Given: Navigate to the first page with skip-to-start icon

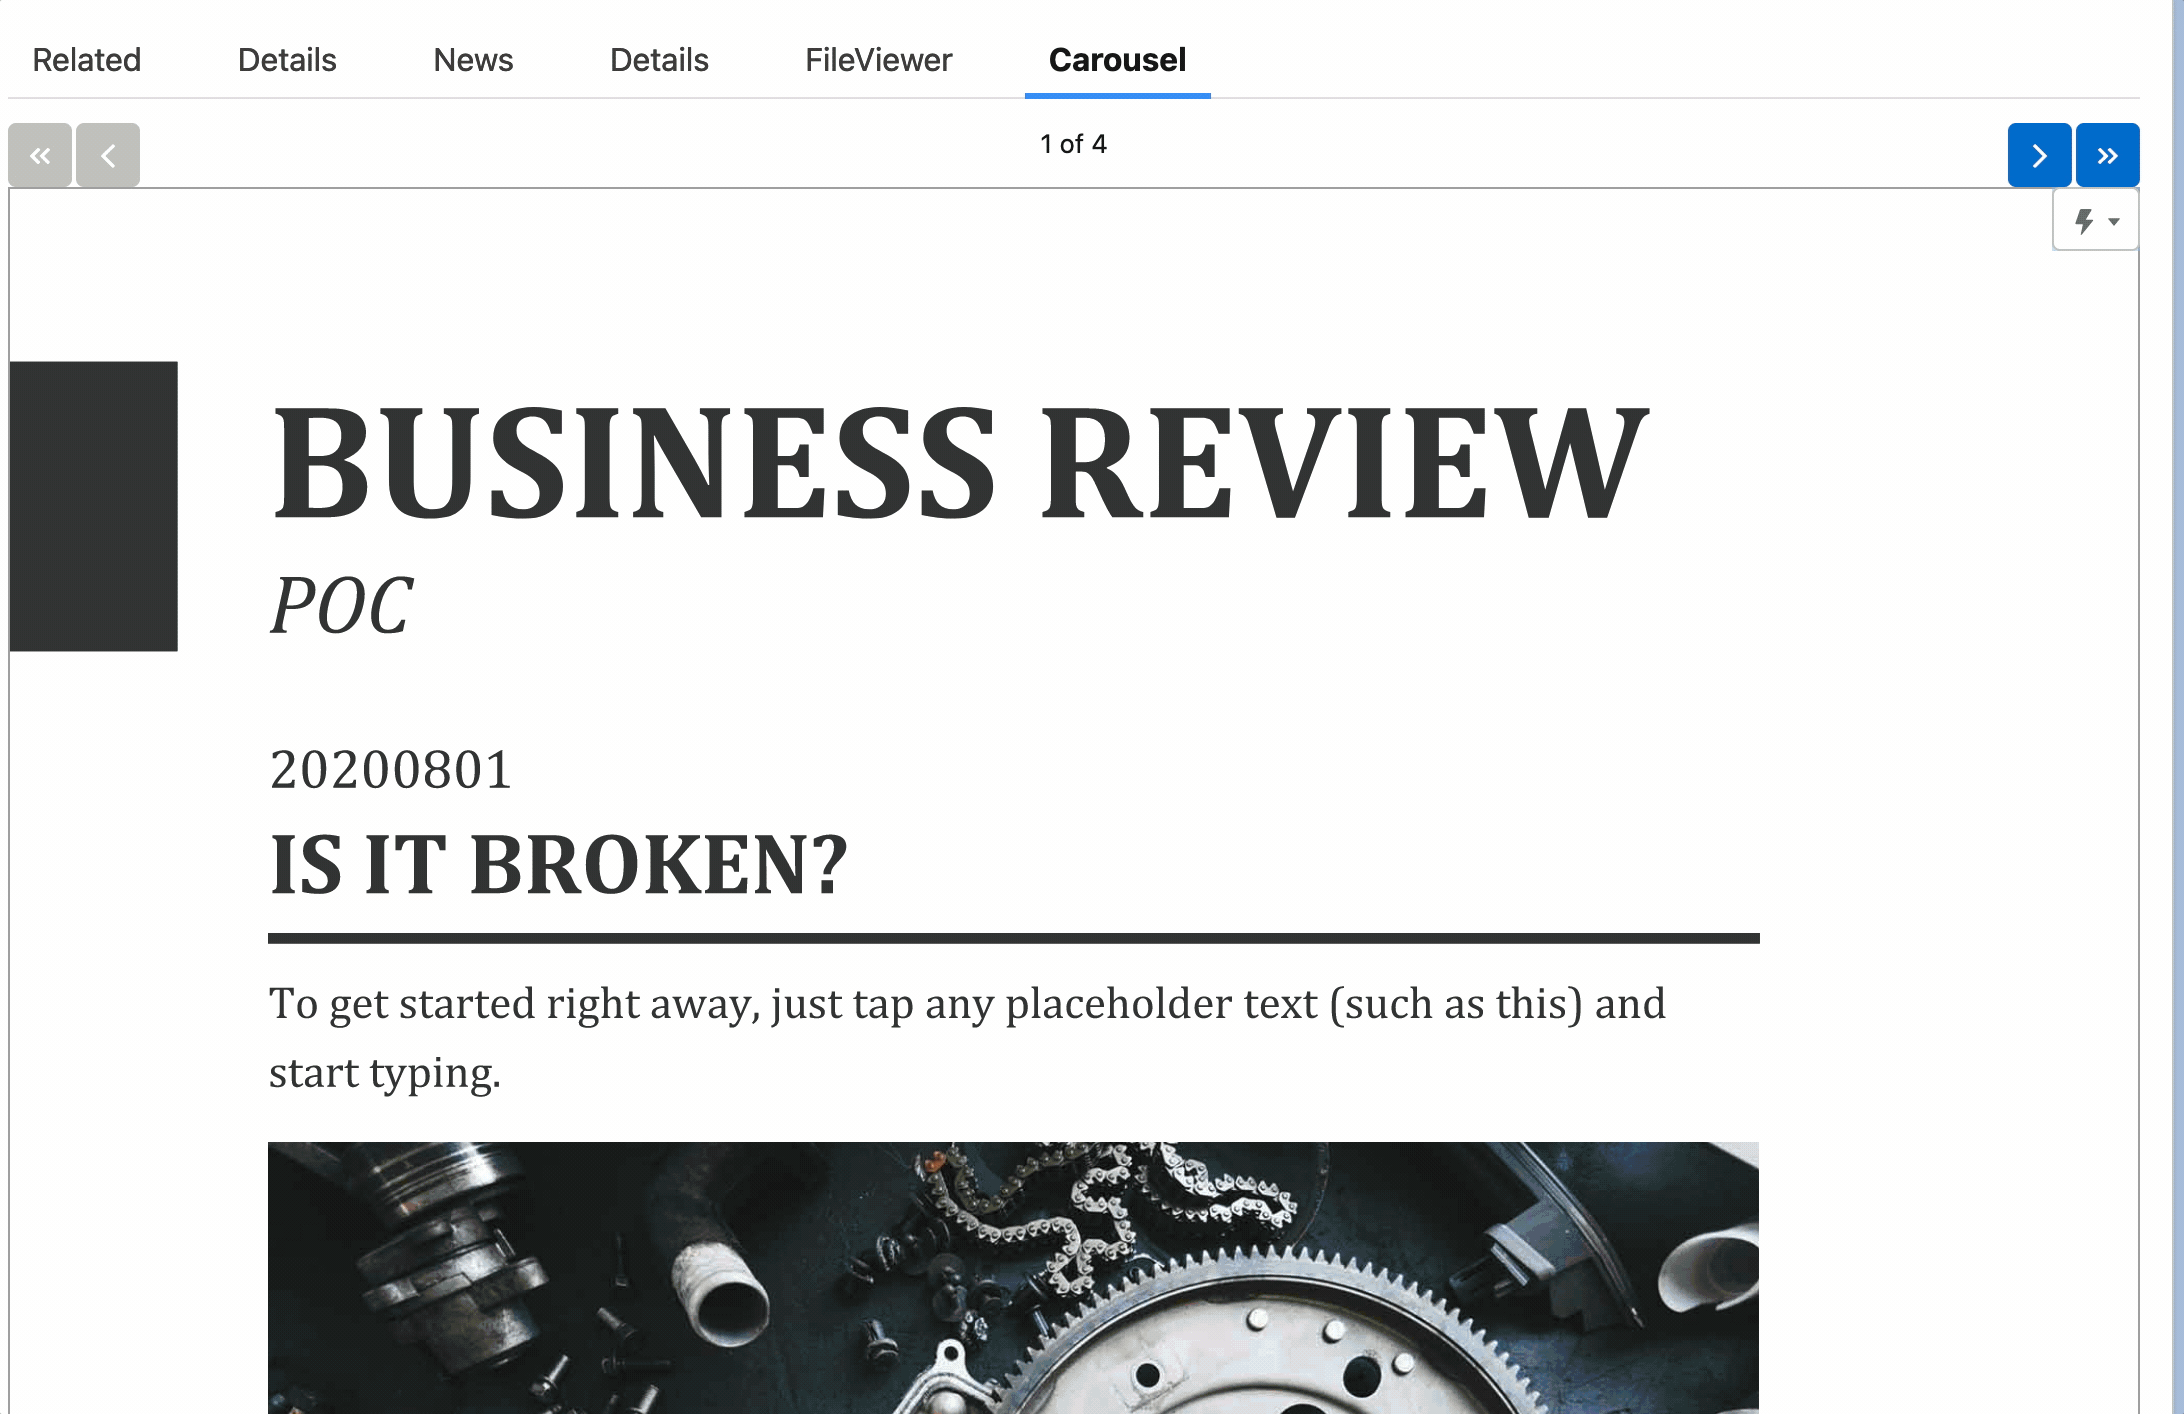Looking at the screenshot, I should point(40,153).
